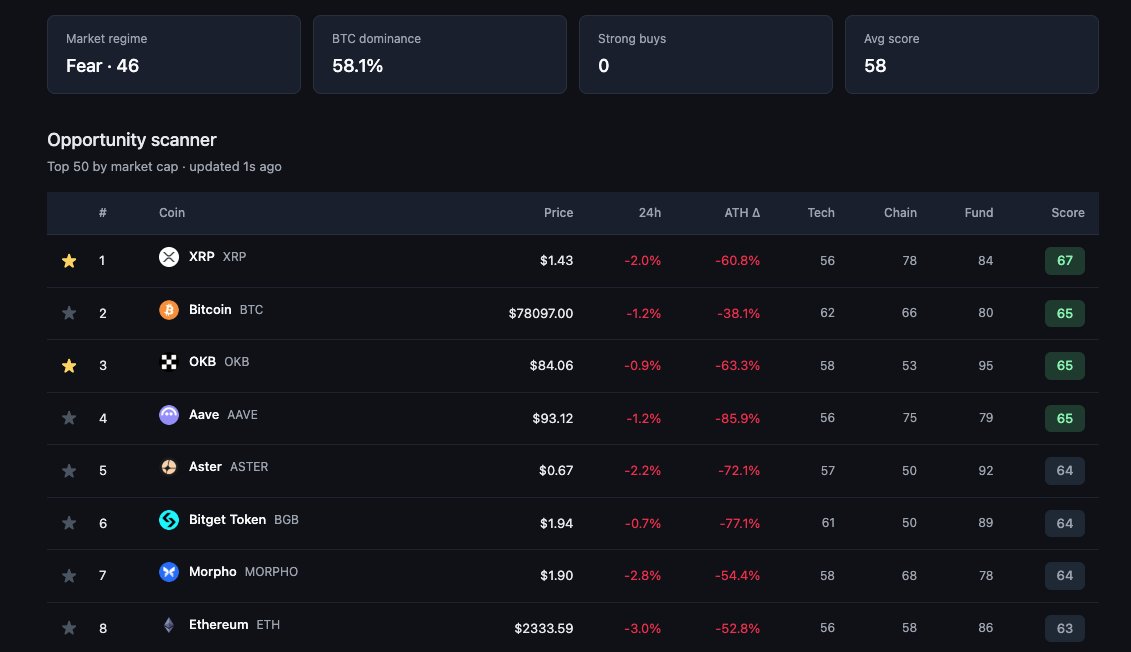Viewport: 1131px width, 652px height.
Task: Click the ASTER ticker symbol
Action: click(x=249, y=467)
